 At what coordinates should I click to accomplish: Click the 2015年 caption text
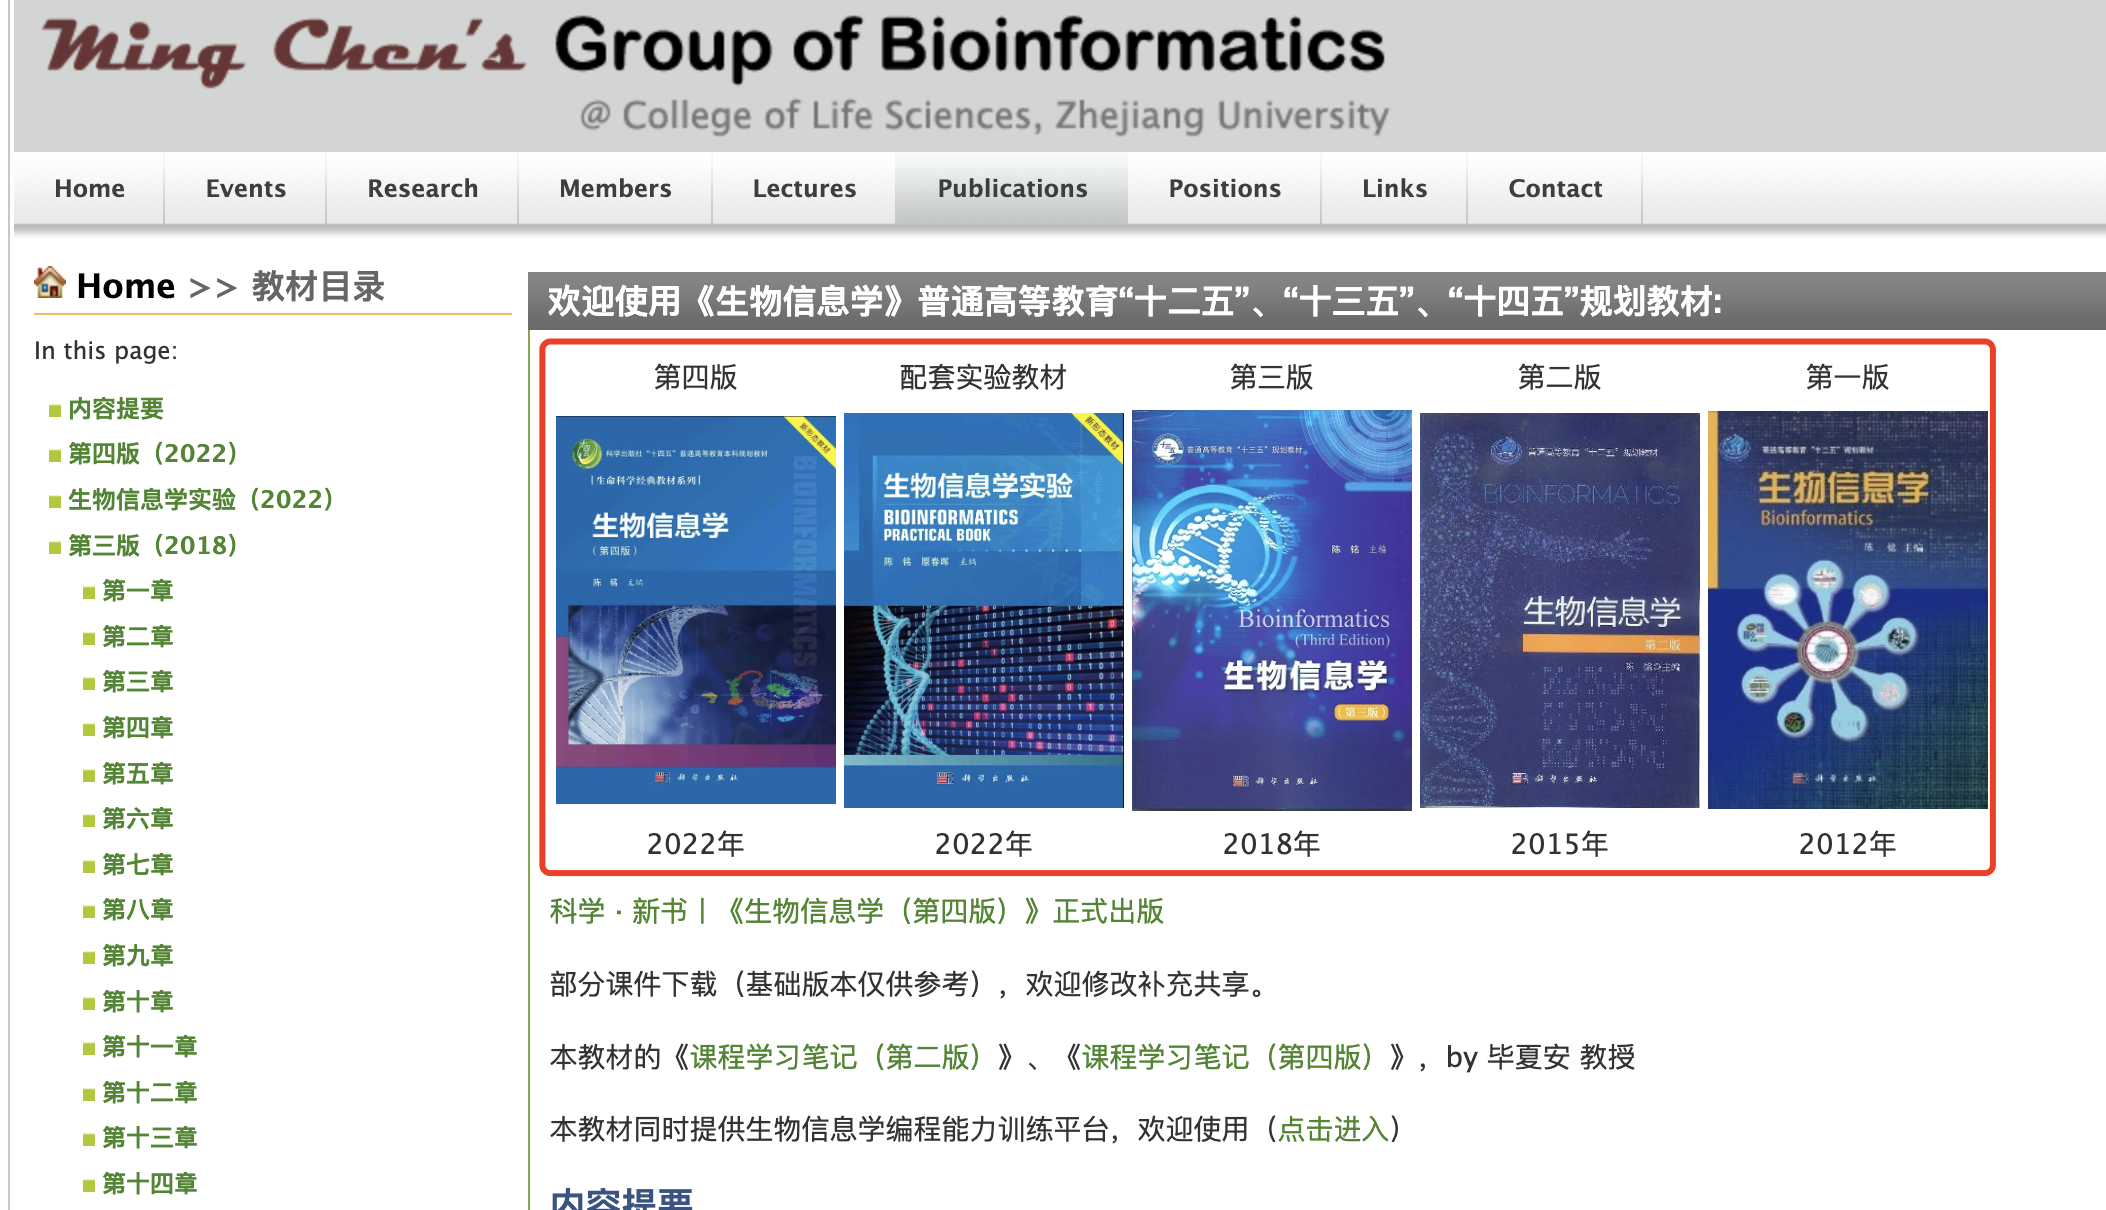[1560, 844]
